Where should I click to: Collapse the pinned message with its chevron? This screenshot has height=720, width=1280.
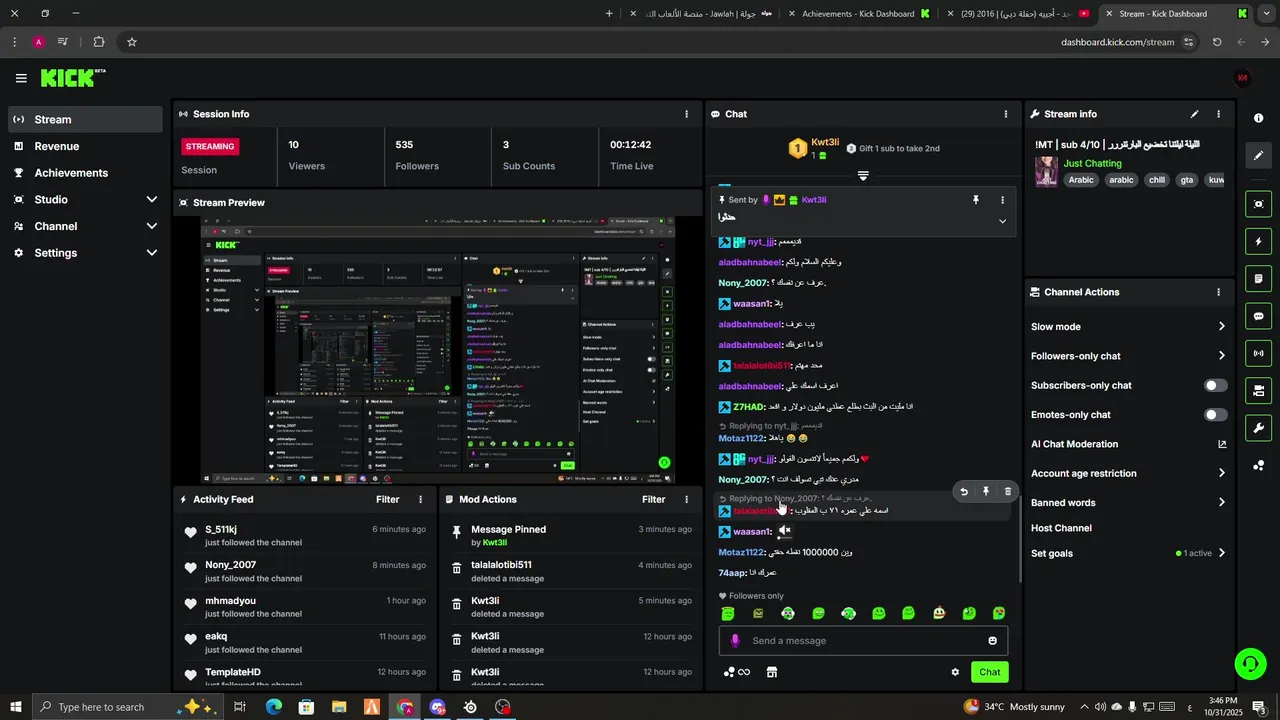(1002, 221)
